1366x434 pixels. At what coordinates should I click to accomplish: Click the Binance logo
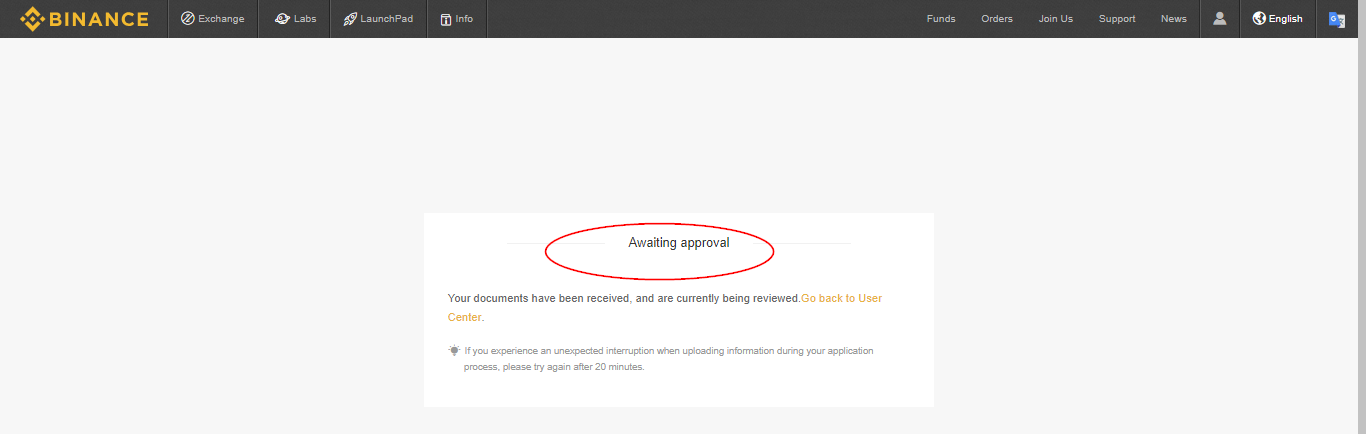(x=84, y=19)
